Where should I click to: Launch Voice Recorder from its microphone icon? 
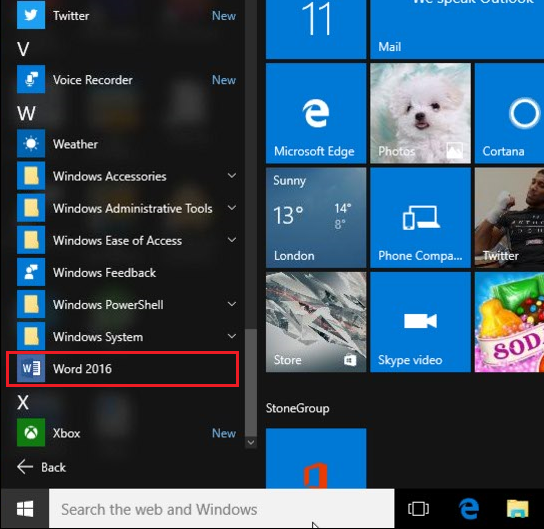(31, 79)
